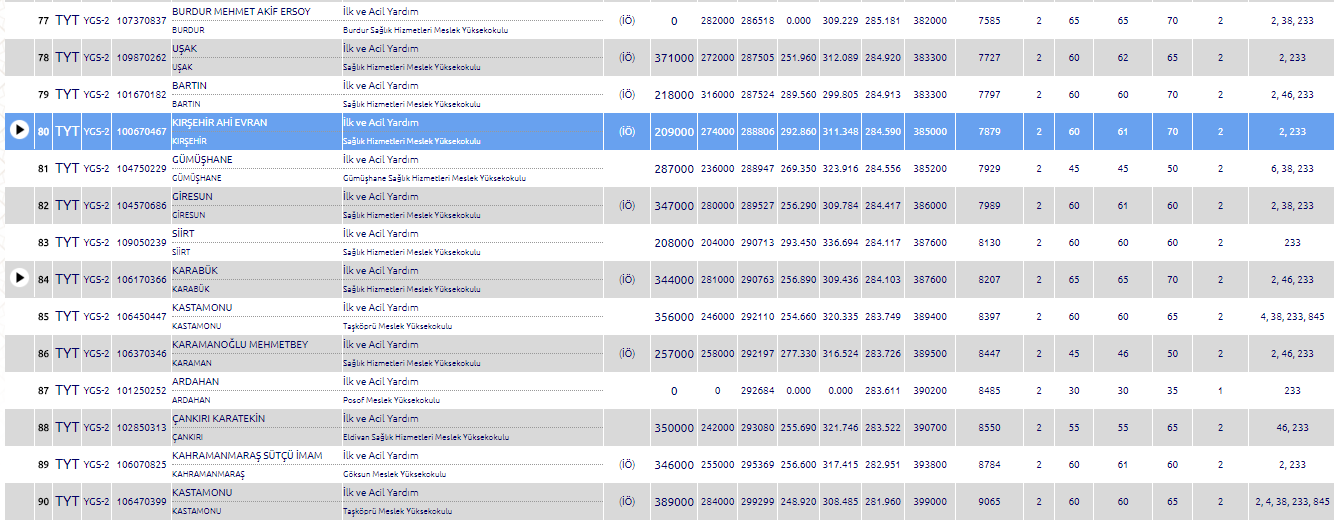
Task: Click the play icon on row 80
Action: tap(19, 130)
